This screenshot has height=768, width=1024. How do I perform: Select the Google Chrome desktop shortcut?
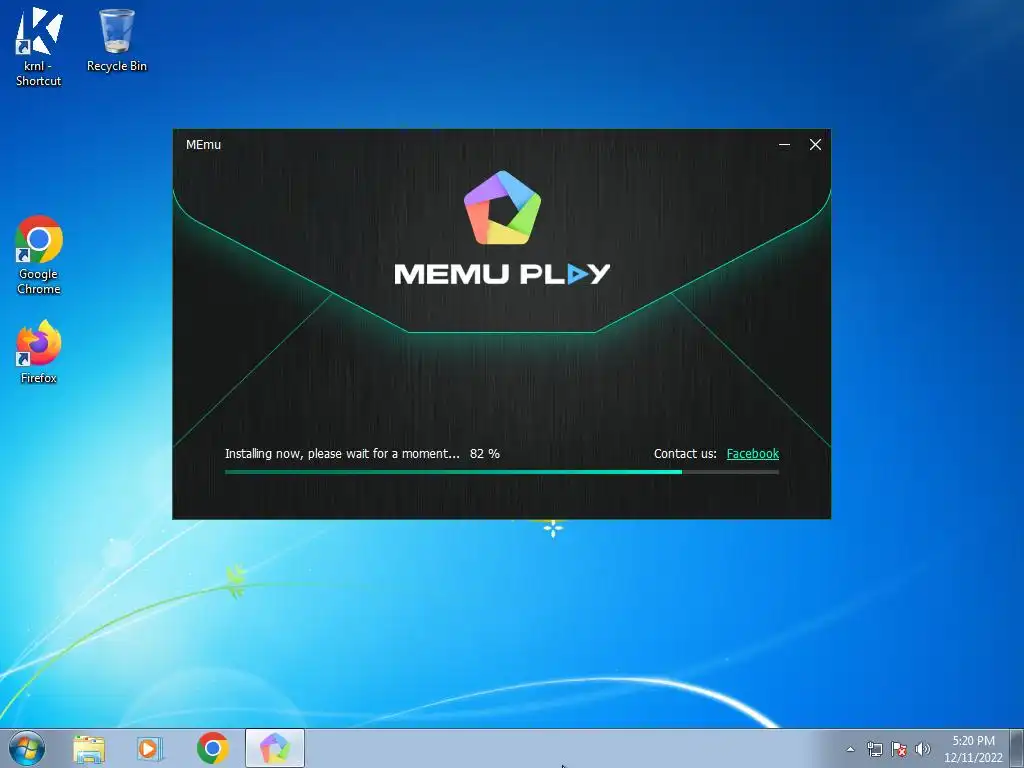[x=39, y=255]
